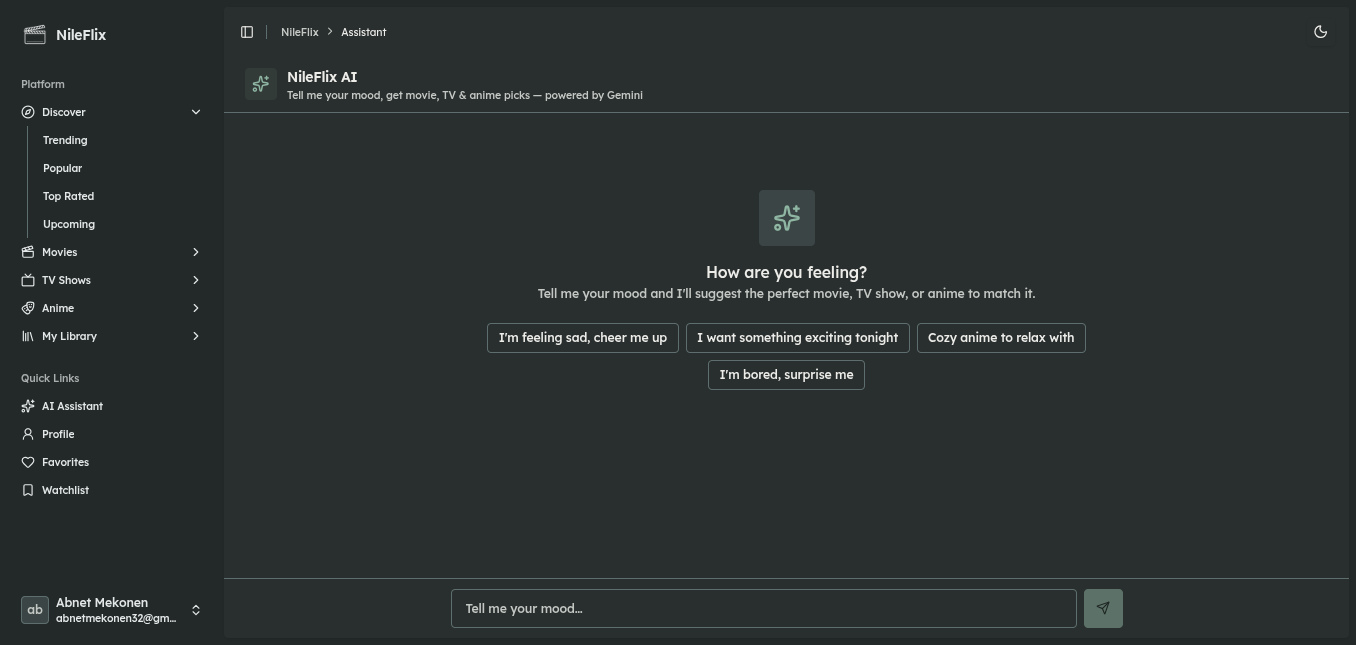Click the Watchlist bookmark icon
The image size is (1356, 645).
(x=28, y=490)
